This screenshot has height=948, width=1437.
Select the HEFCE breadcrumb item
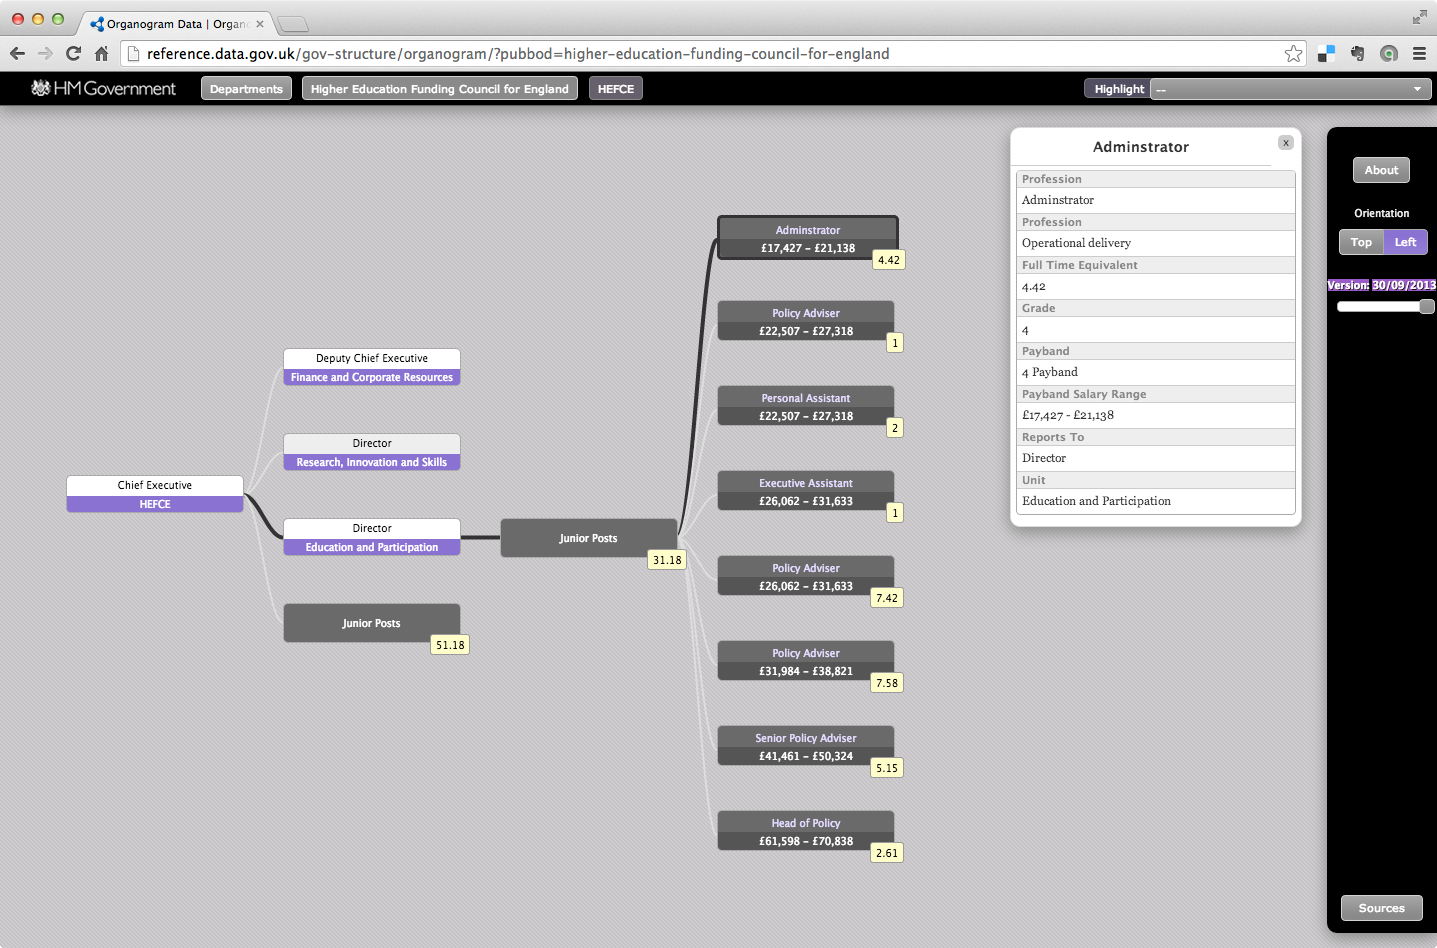point(615,89)
